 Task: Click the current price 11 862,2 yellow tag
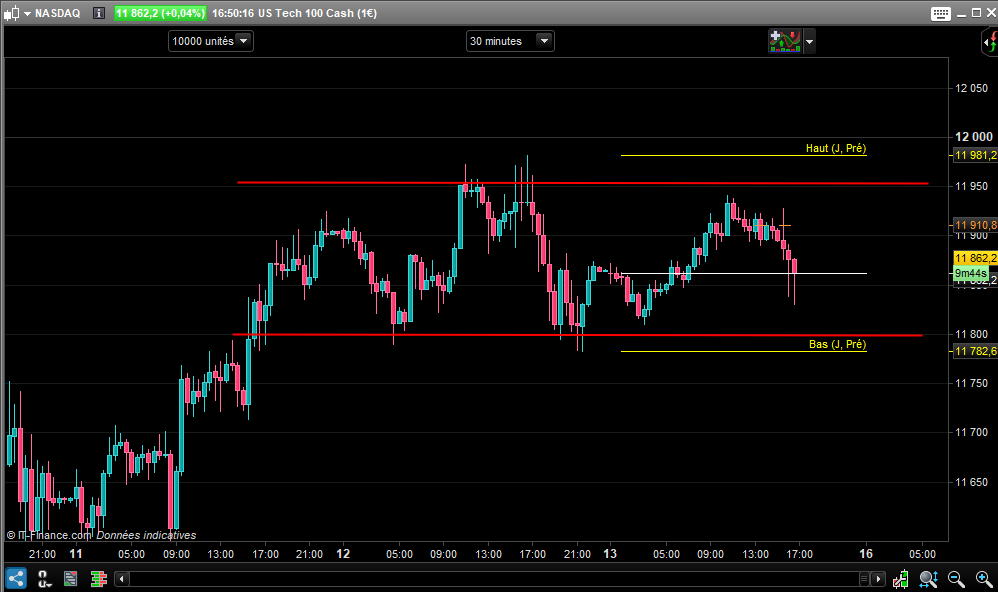(x=975, y=258)
